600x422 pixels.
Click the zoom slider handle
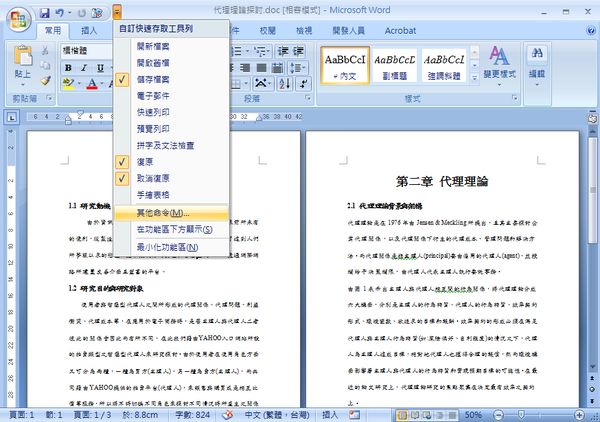coord(521,415)
